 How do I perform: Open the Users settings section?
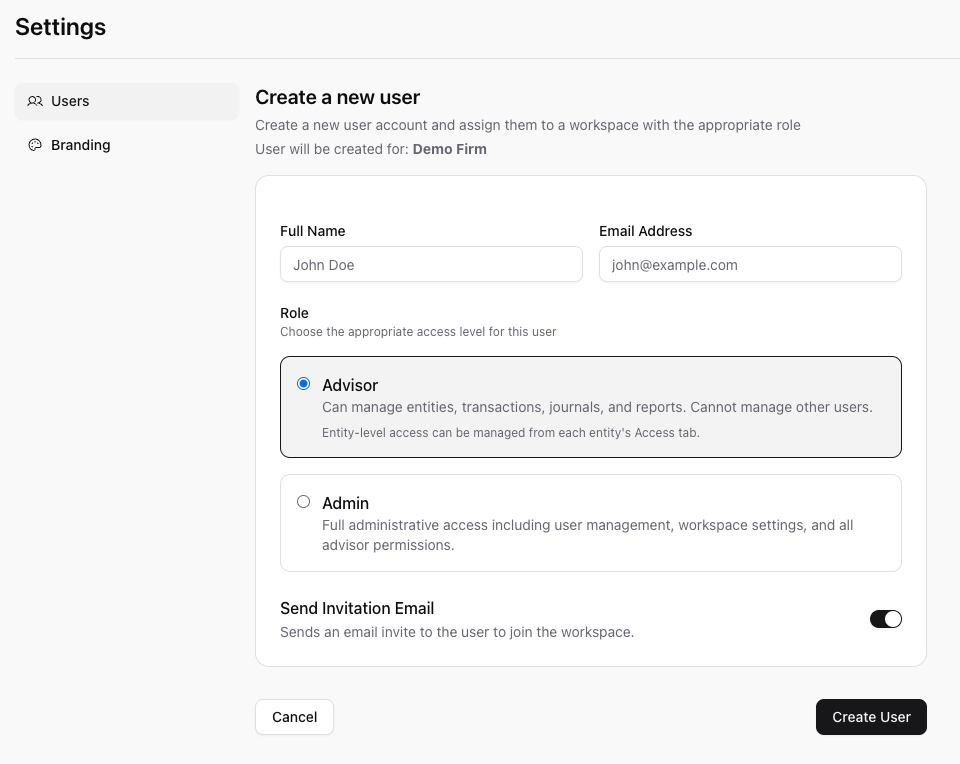[x=70, y=101]
